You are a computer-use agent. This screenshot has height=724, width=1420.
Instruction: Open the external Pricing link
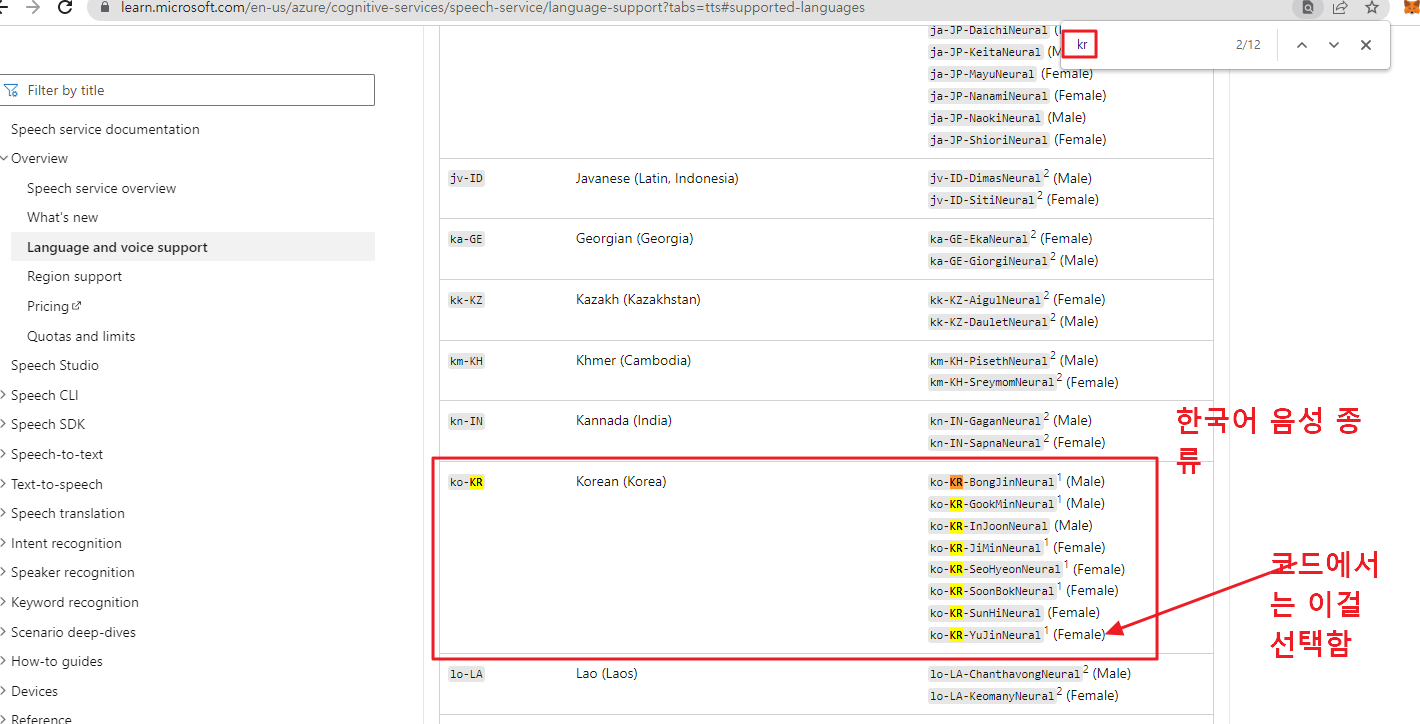54,306
